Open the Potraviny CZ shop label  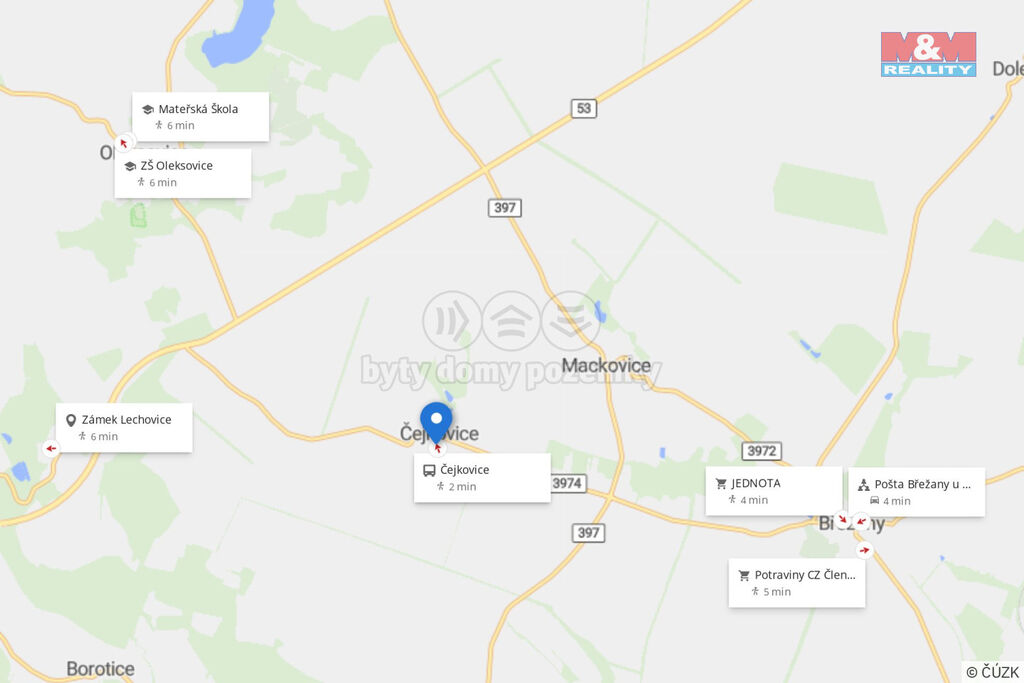797,583
